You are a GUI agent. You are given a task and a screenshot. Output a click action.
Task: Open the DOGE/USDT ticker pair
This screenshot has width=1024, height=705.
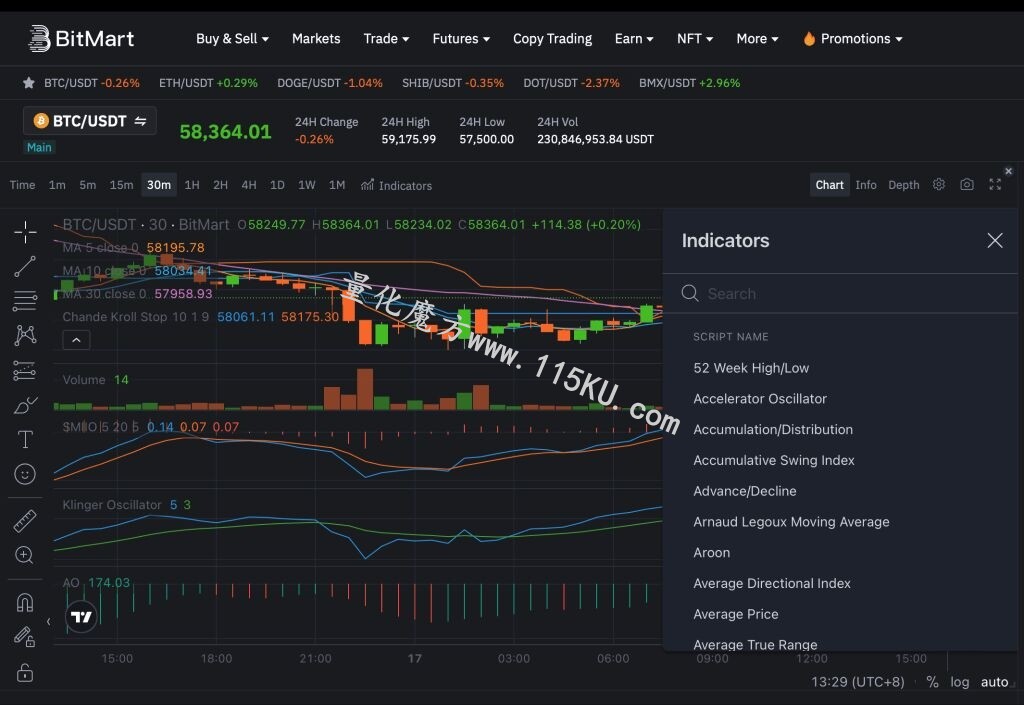(x=330, y=83)
